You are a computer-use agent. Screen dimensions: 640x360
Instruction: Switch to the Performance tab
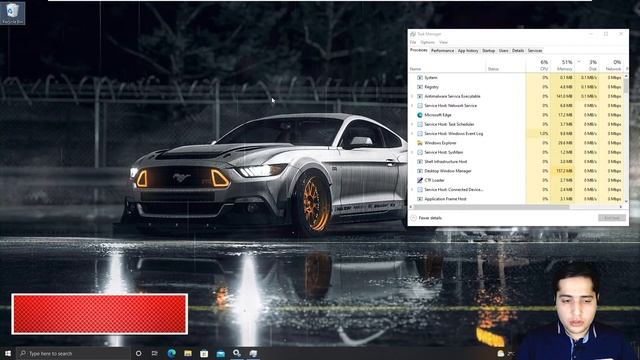(442, 51)
